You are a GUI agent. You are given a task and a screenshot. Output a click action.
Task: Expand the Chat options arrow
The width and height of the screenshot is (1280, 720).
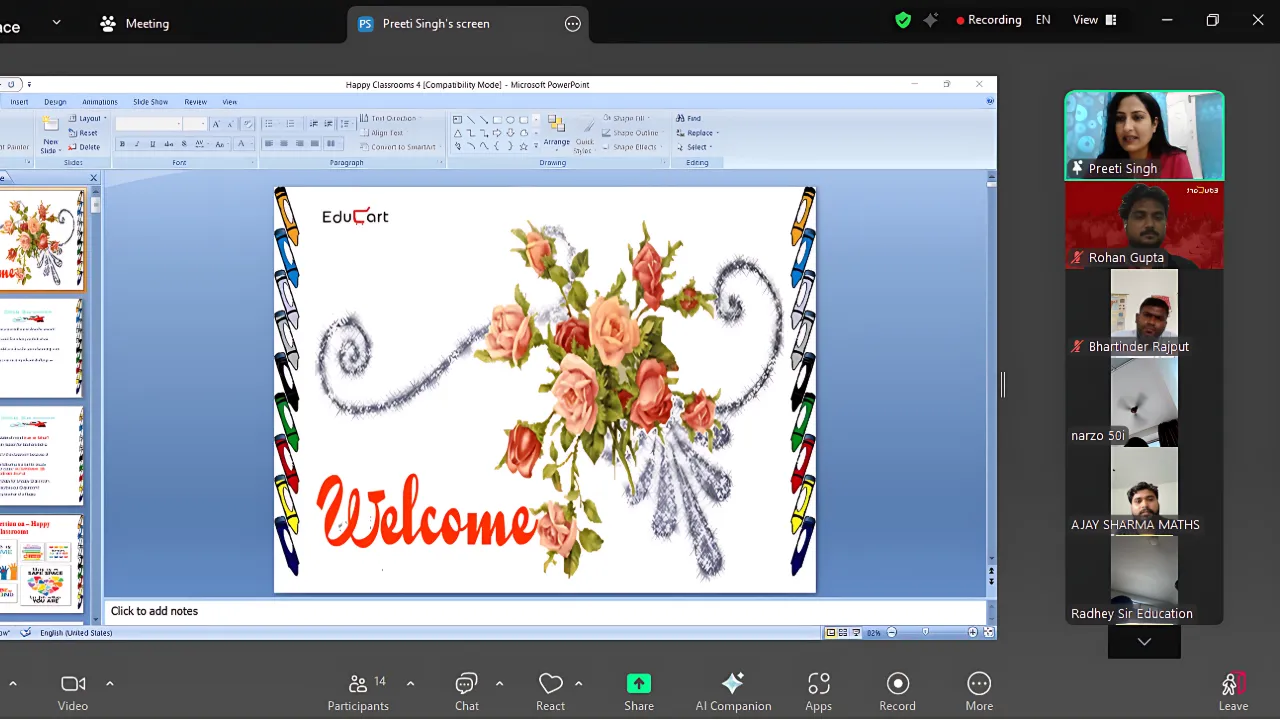pyautogui.click(x=499, y=684)
